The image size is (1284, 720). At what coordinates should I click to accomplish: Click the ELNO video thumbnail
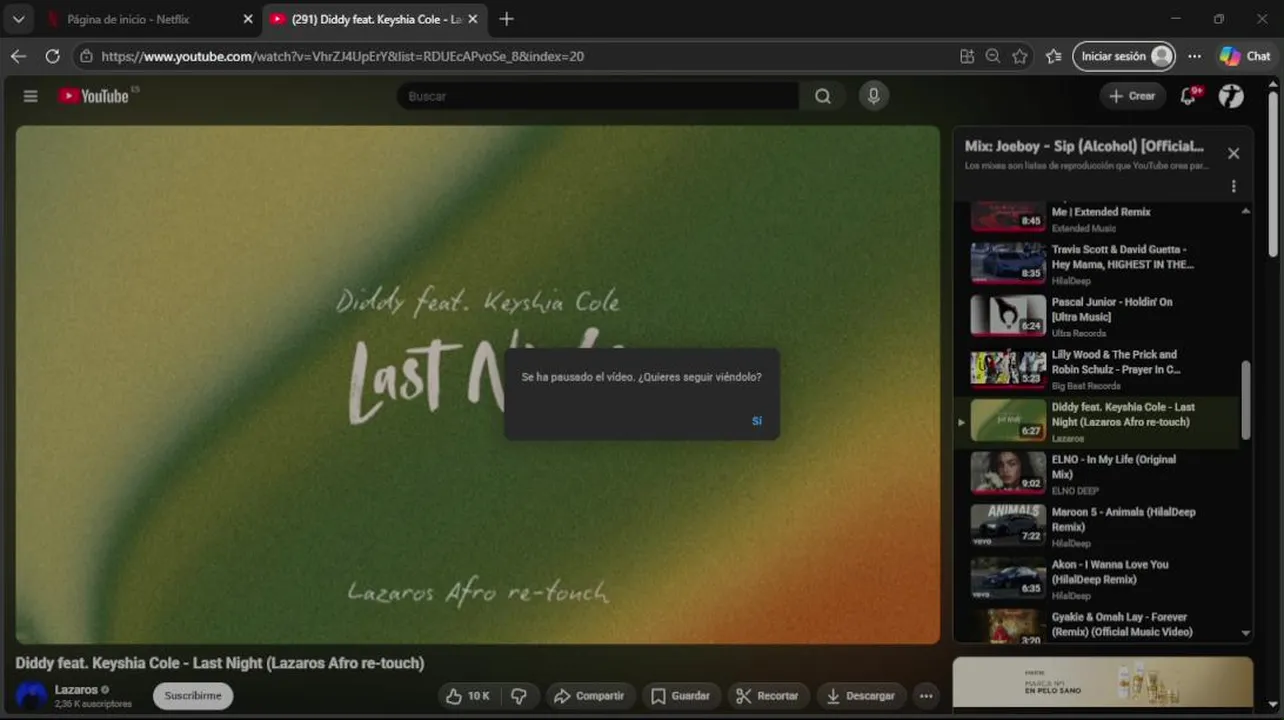pyautogui.click(x=1008, y=472)
